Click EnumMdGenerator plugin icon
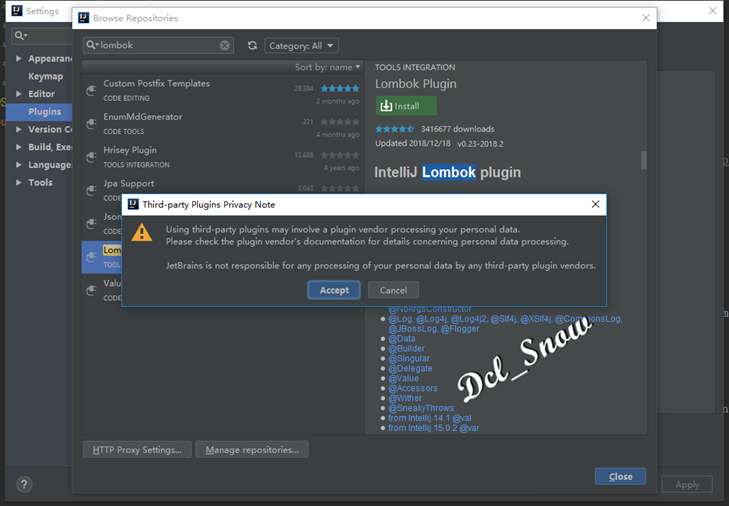The height and width of the screenshot is (506, 729). pyautogui.click(x=92, y=124)
